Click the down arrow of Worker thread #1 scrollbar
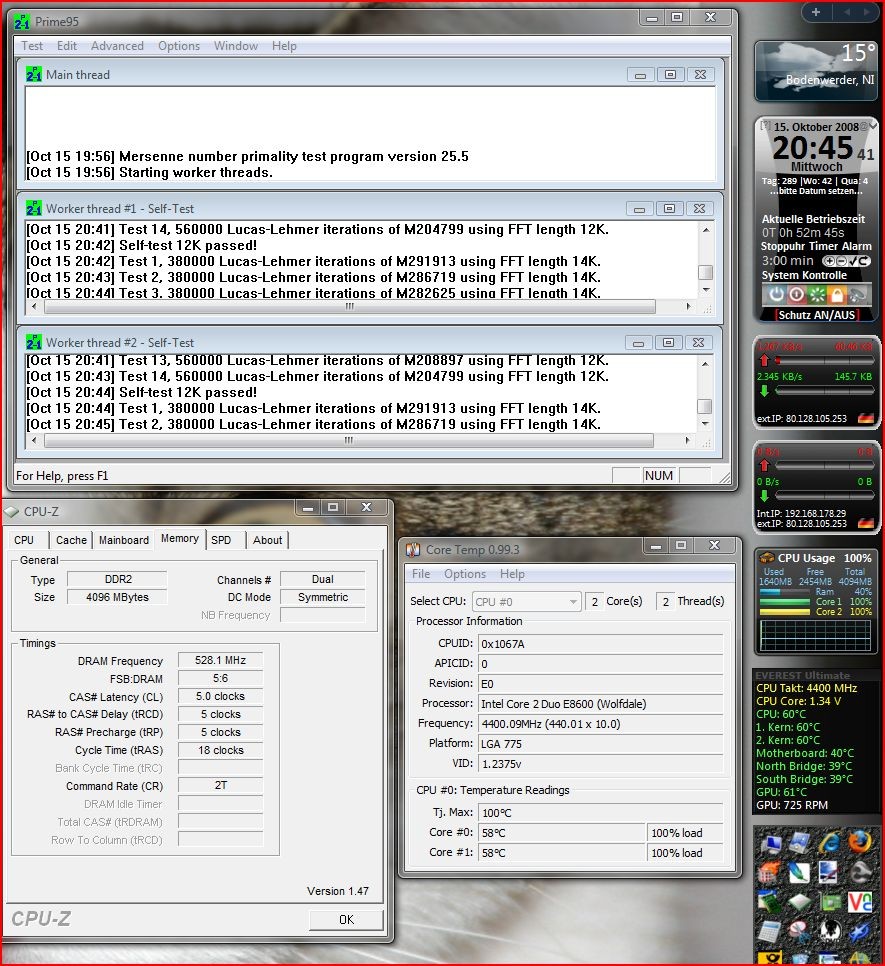This screenshot has width=885, height=966. pyautogui.click(x=706, y=290)
